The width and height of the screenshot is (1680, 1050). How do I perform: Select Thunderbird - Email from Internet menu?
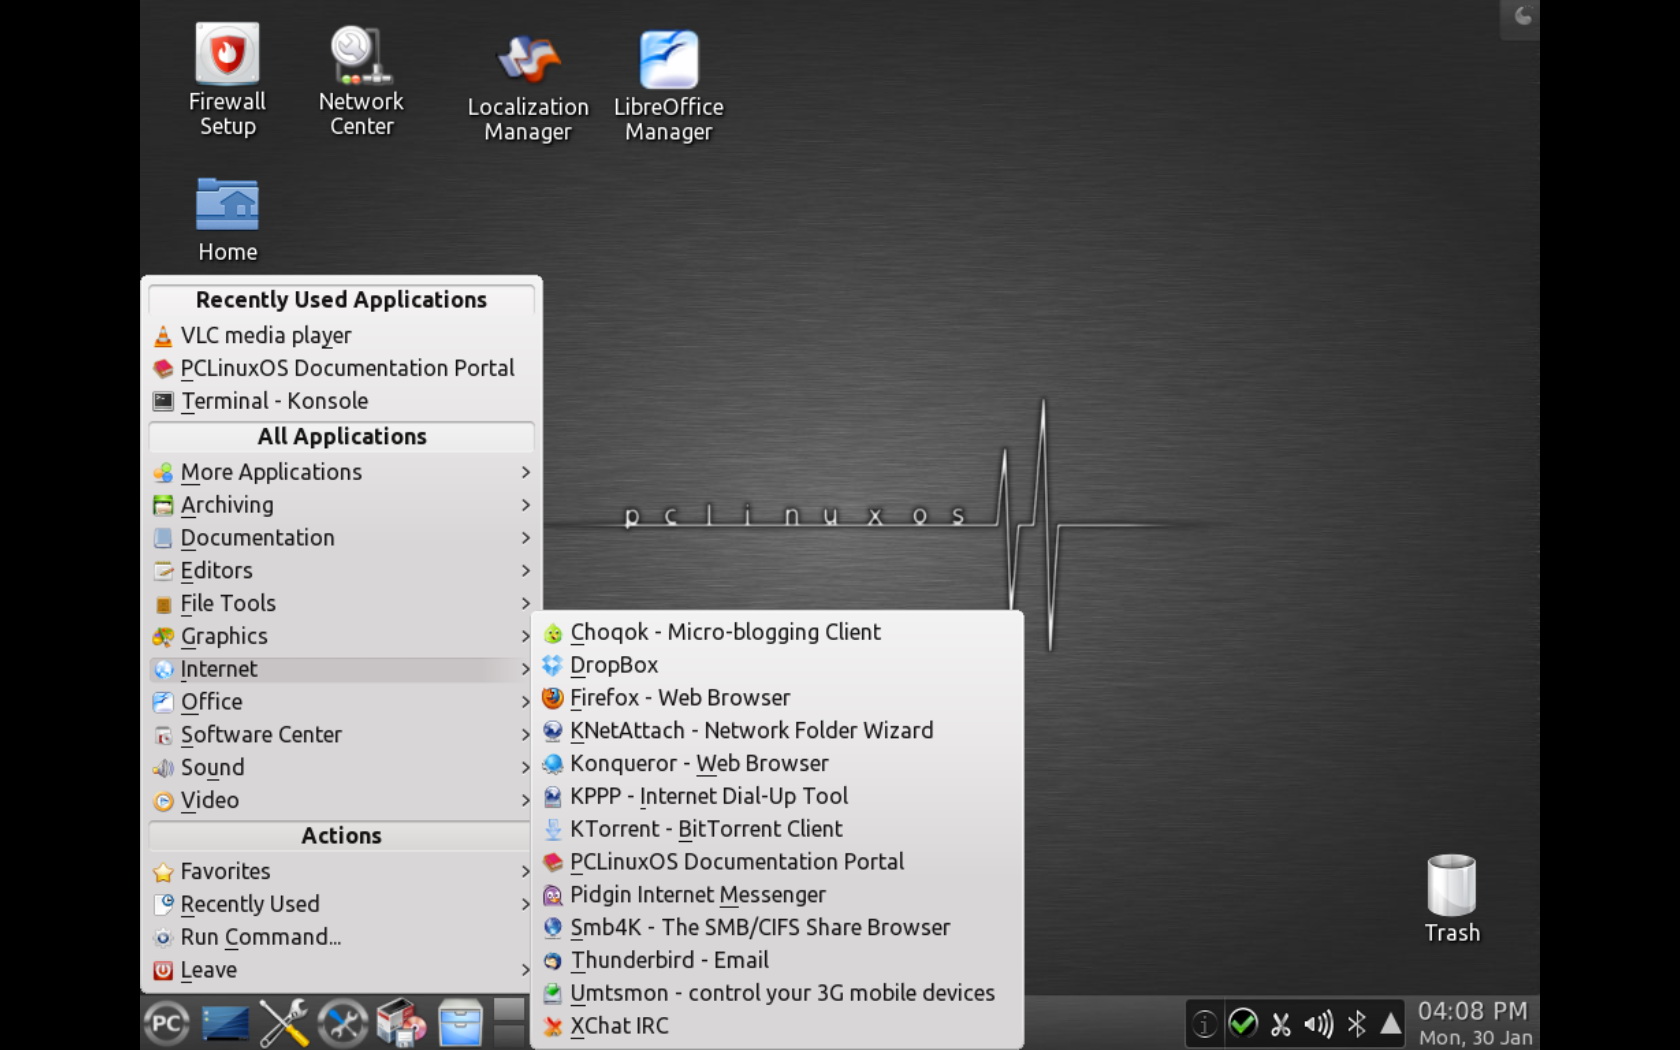click(x=668, y=960)
